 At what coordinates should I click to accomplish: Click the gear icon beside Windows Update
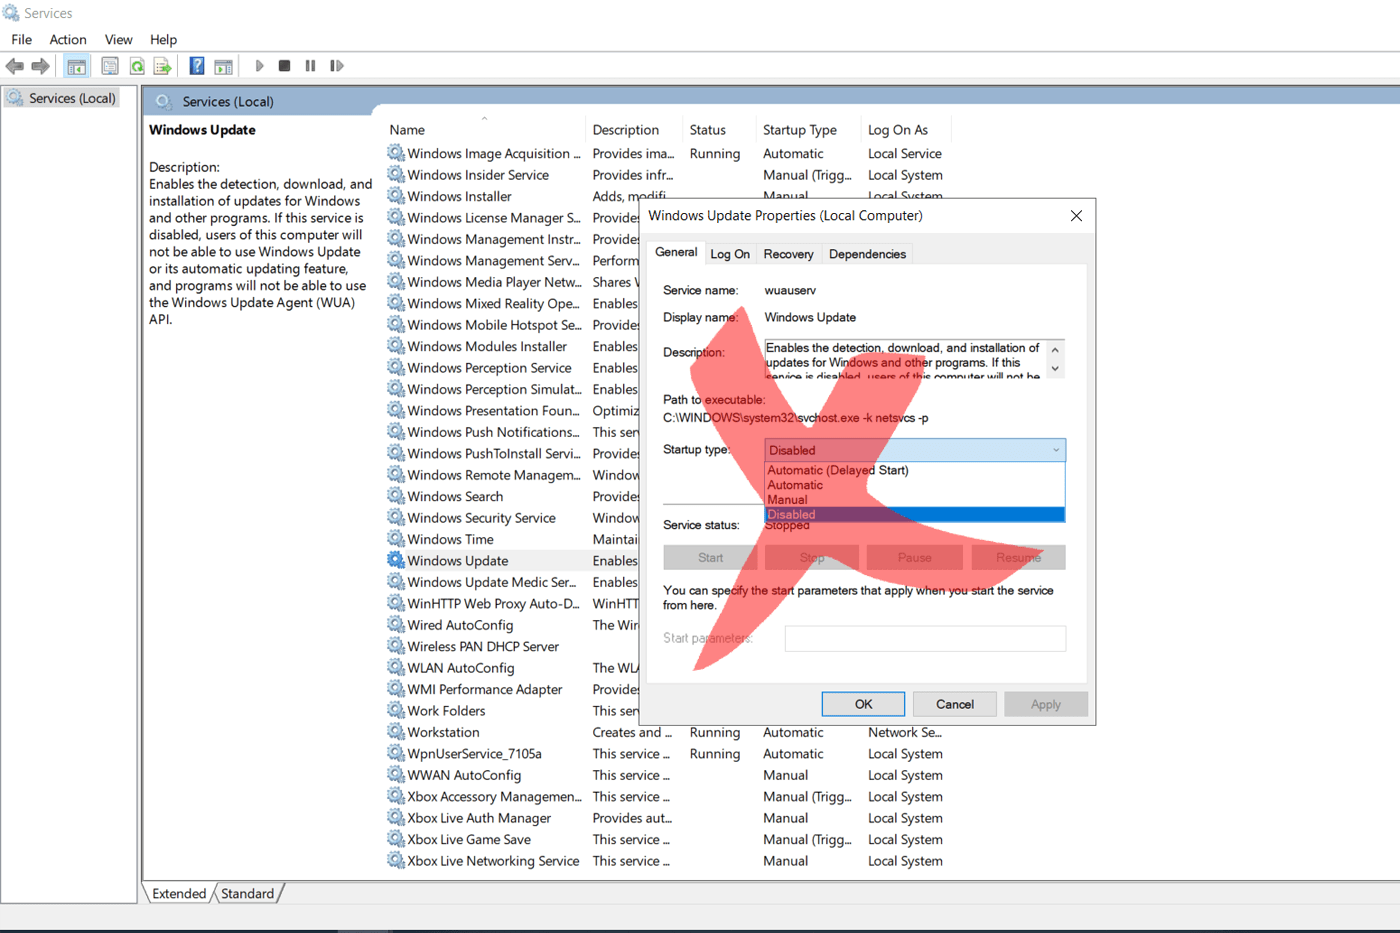click(396, 560)
